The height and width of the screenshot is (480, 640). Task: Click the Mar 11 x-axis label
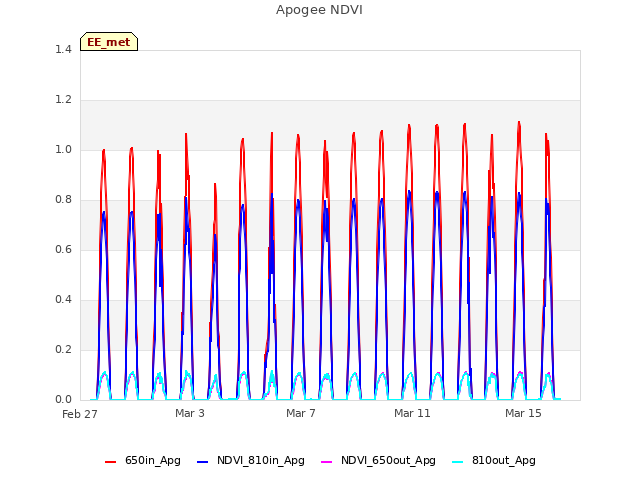click(412, 413)
